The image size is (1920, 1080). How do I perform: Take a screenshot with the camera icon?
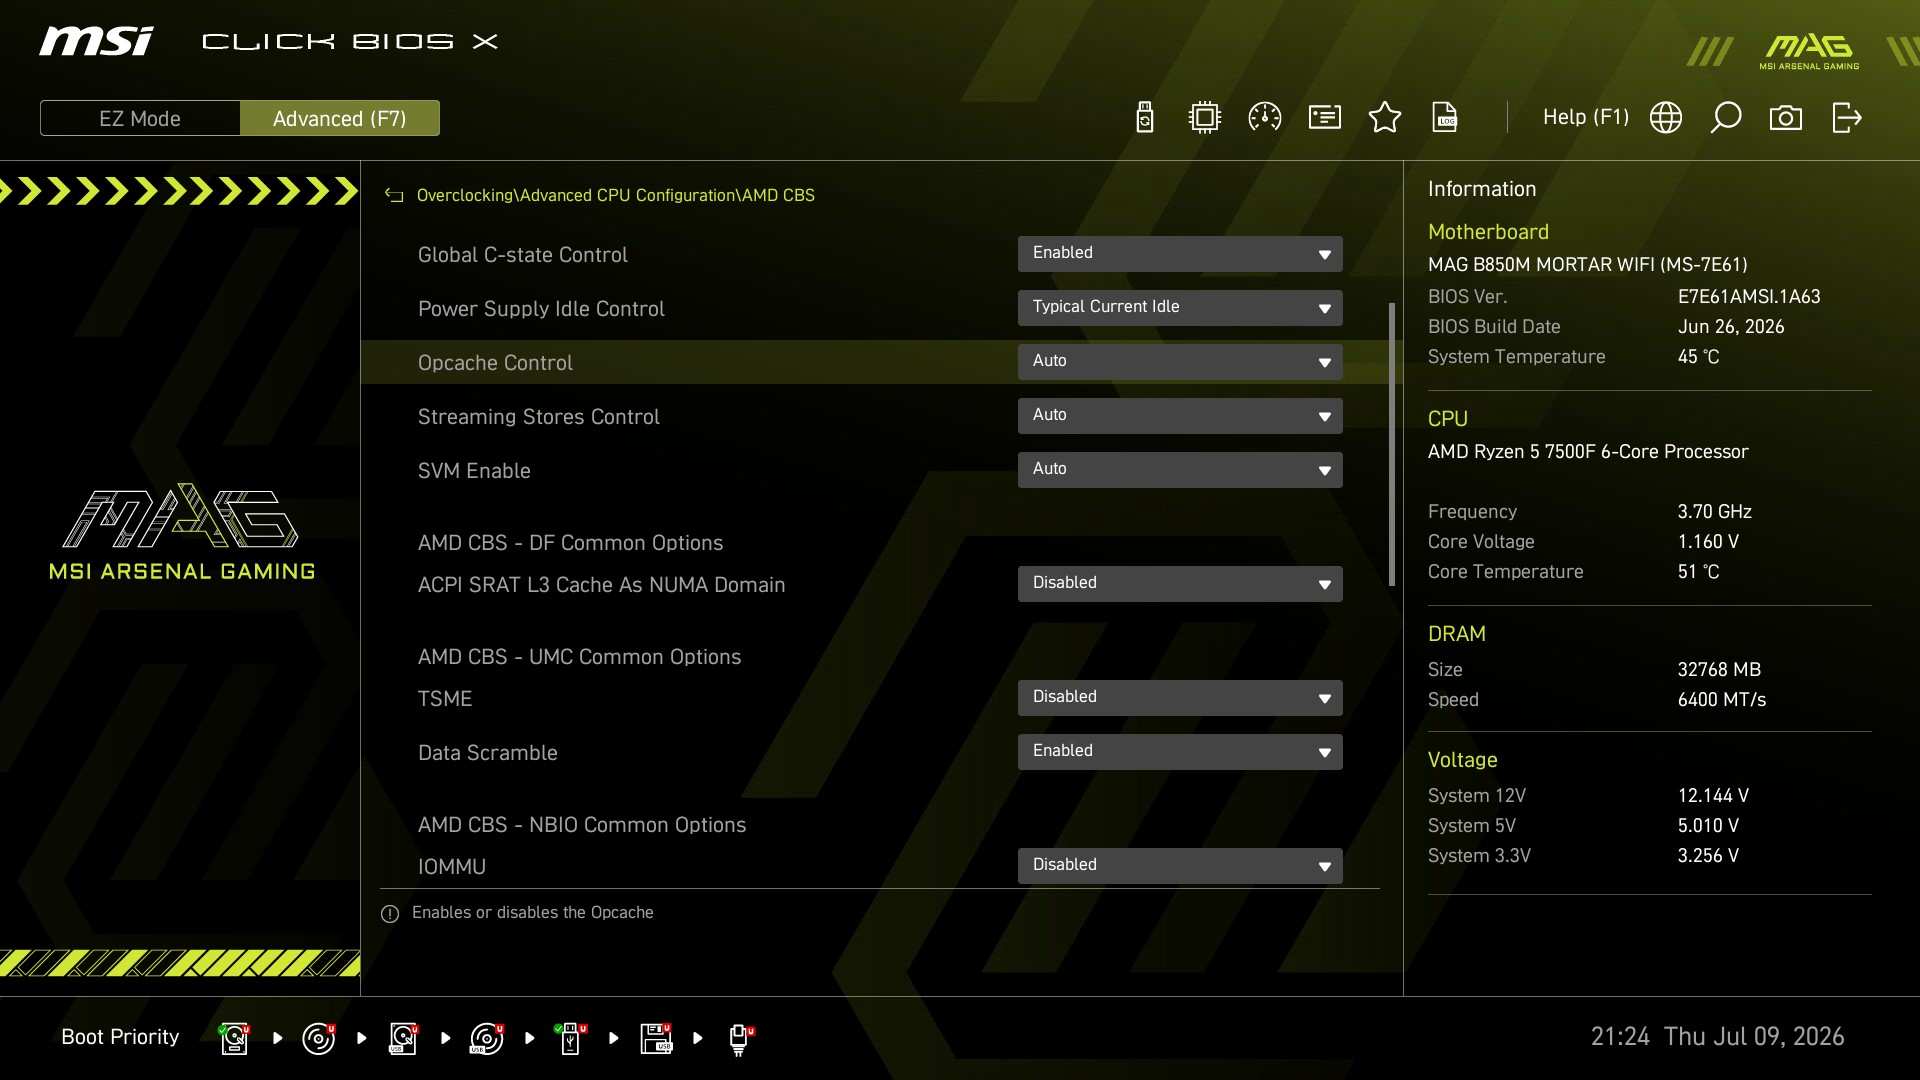point(1786,118)
